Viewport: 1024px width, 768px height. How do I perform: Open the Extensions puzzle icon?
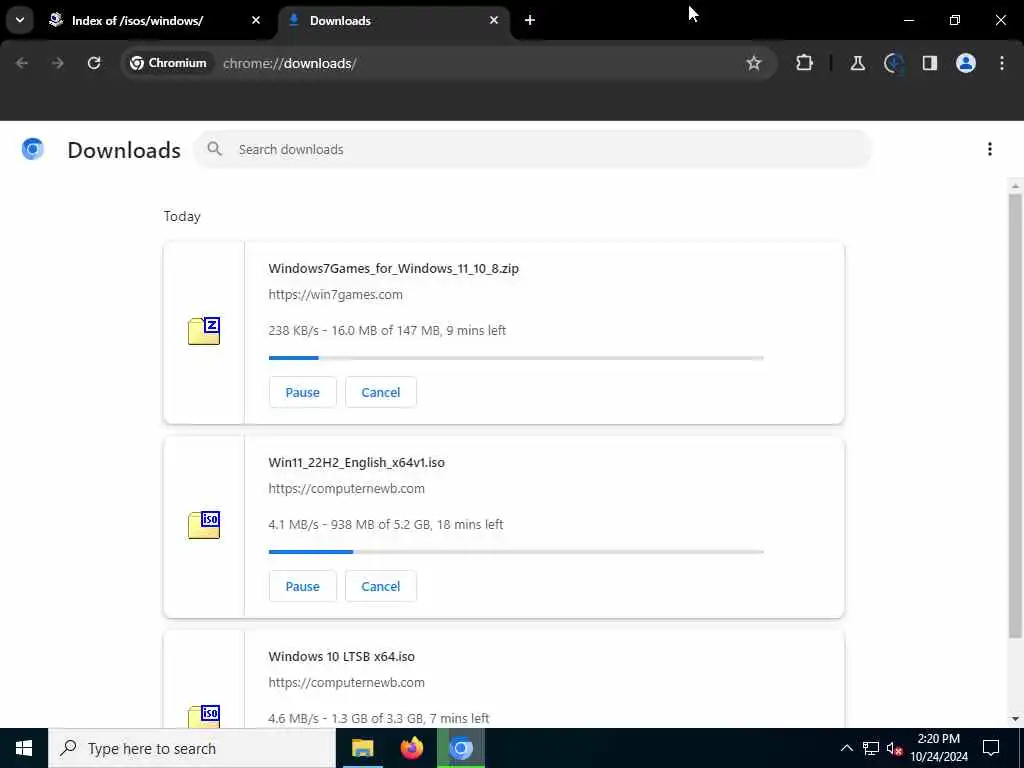805,63
